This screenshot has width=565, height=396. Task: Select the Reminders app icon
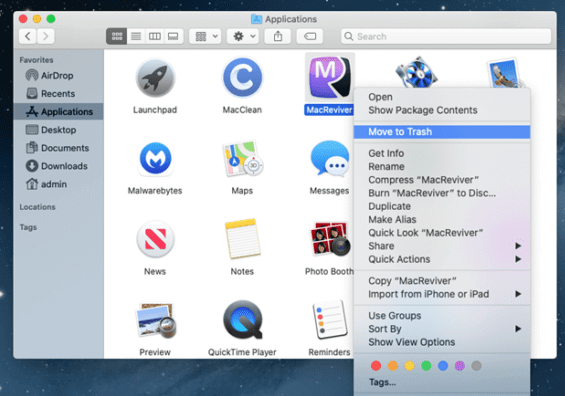tap(330, 320)
